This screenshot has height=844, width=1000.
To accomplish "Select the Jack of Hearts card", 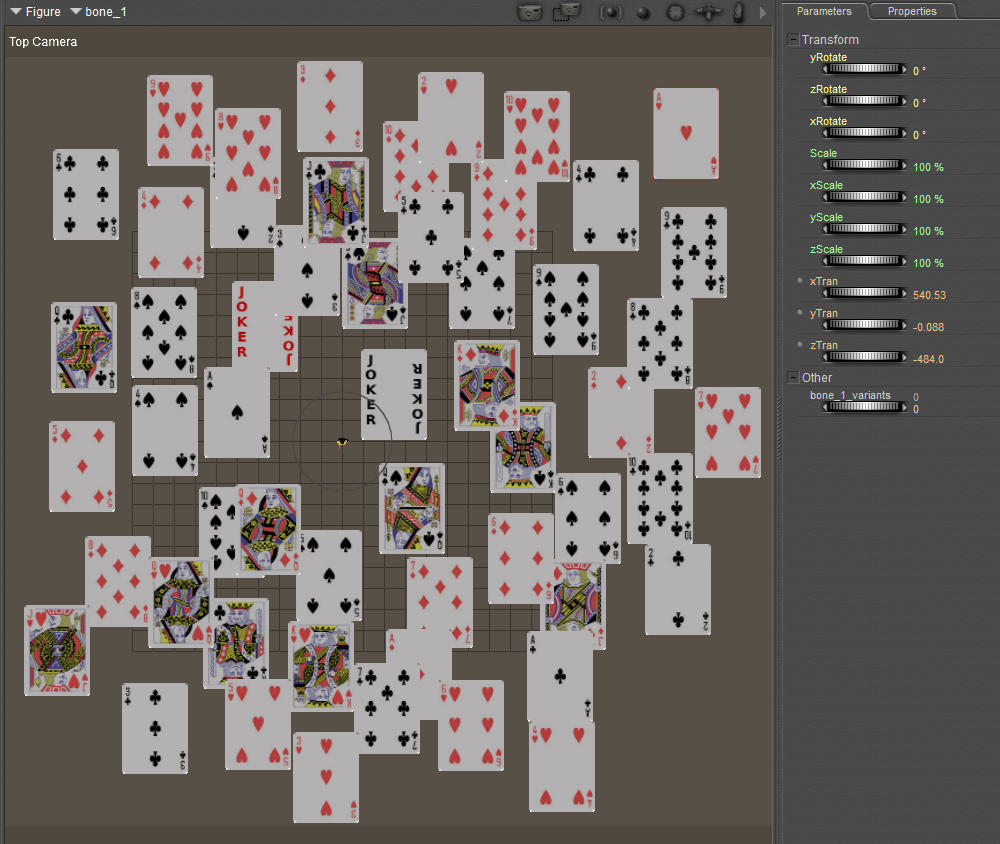I will click(56, 650).
